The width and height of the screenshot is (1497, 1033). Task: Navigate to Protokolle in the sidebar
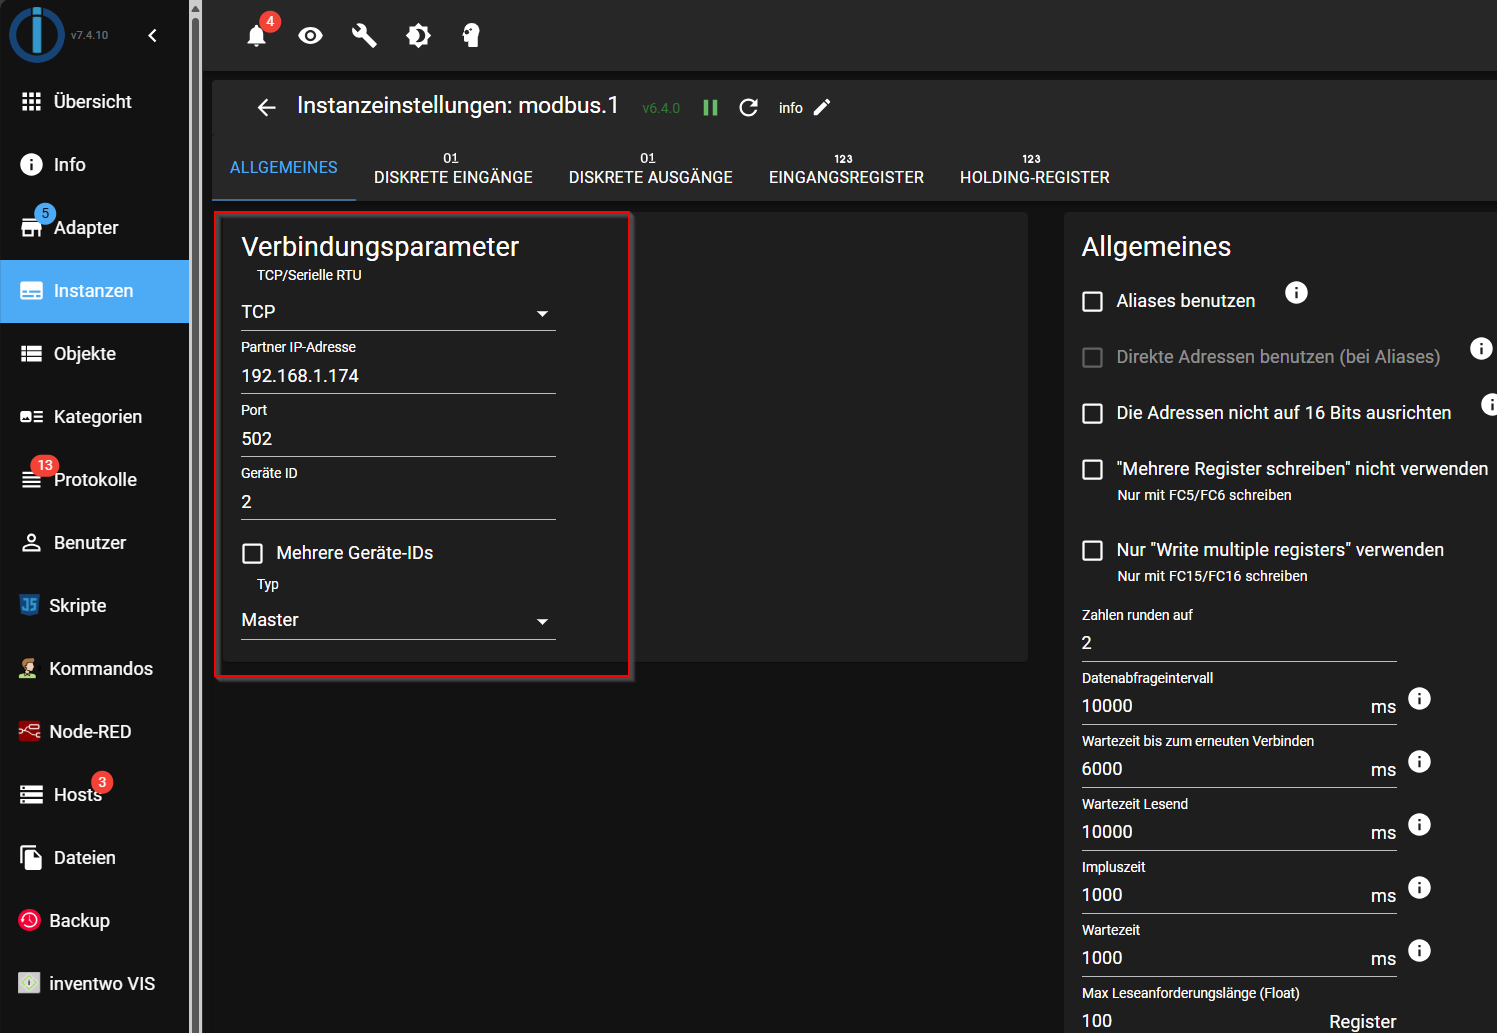95,480
